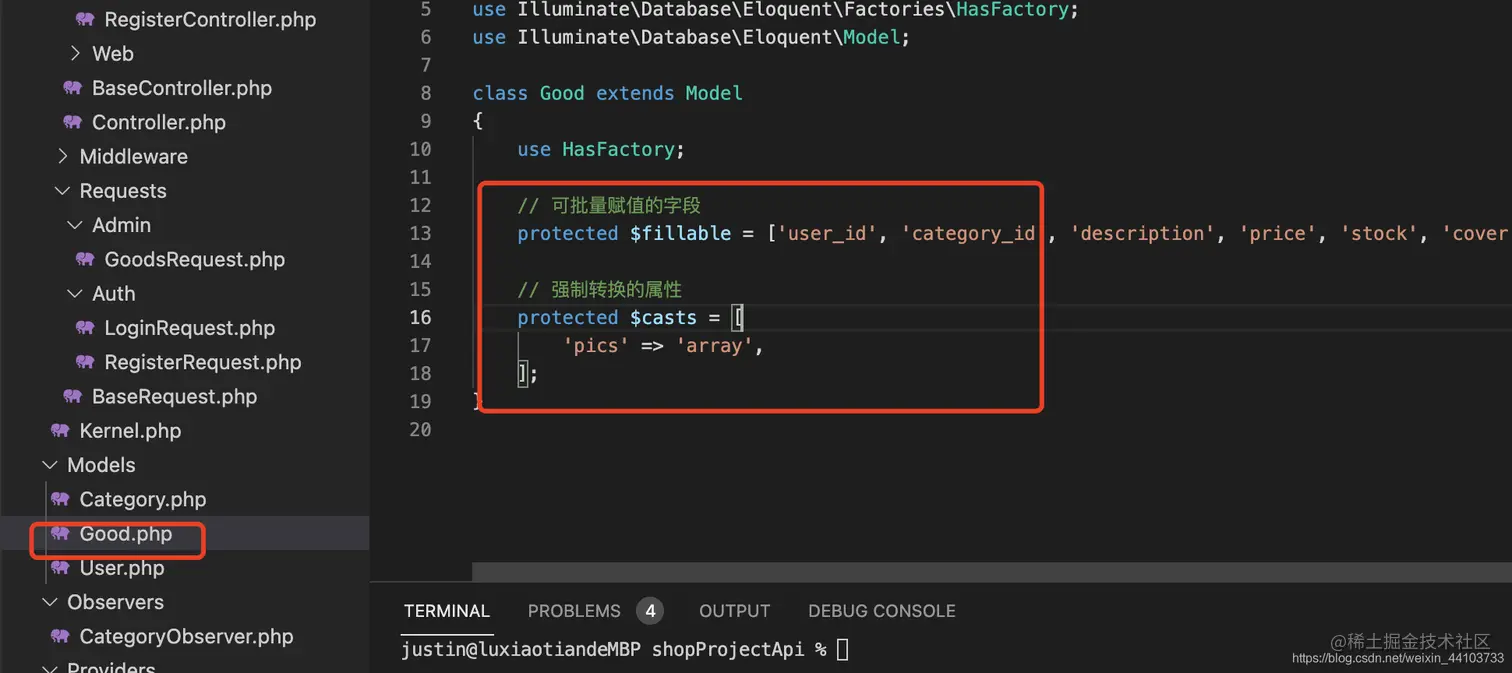Screen dimensions: 1512x673
Task: Click the 'description' string in fillable array
Action: coord(1144,233)
